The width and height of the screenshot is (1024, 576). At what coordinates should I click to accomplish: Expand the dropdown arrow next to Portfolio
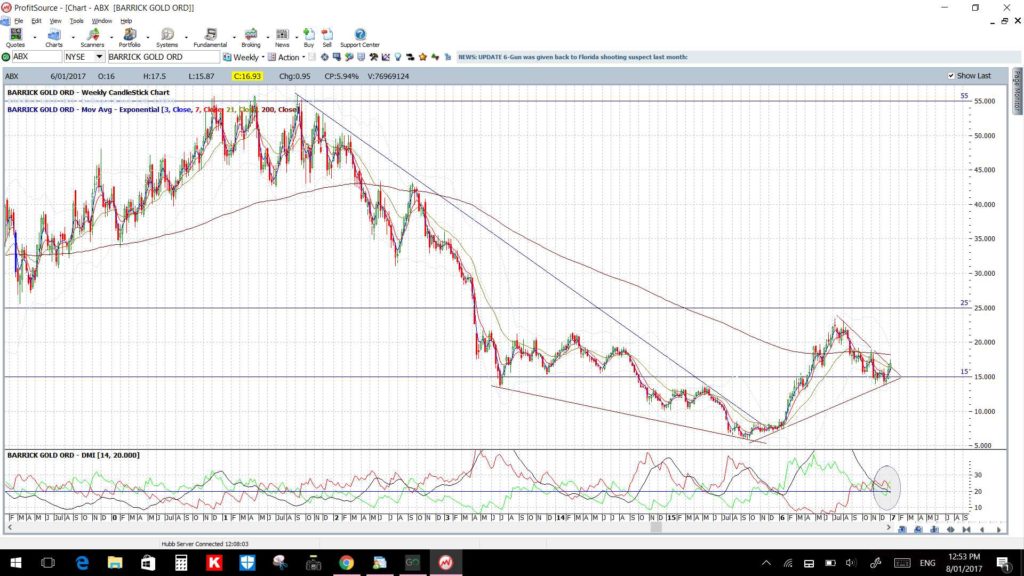(x=148, y=37)
